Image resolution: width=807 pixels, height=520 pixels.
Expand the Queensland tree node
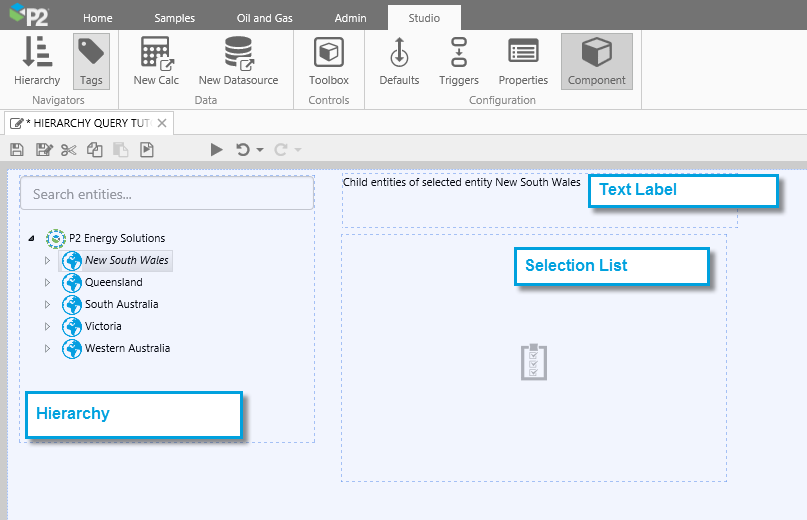pos(46,283)
